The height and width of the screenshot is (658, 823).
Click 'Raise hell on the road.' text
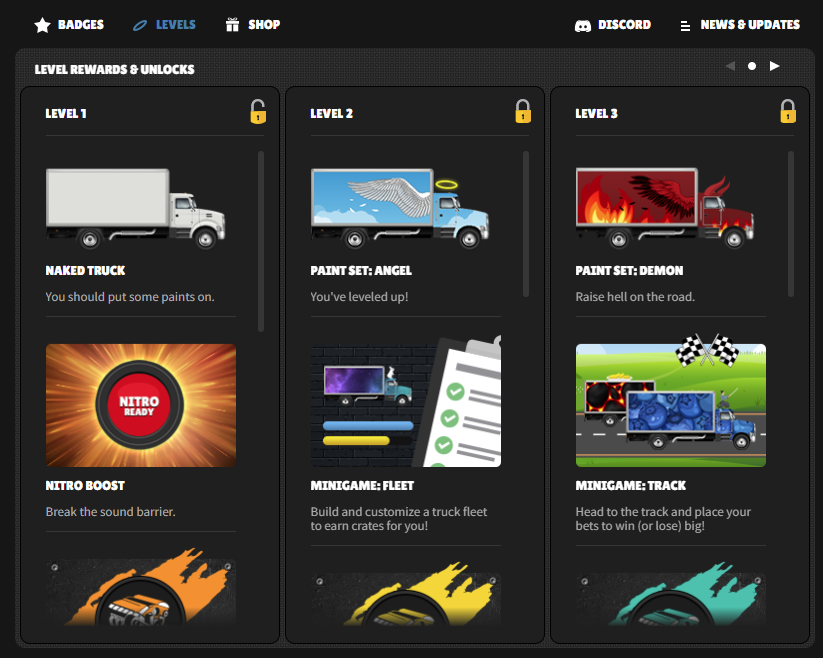635,297
